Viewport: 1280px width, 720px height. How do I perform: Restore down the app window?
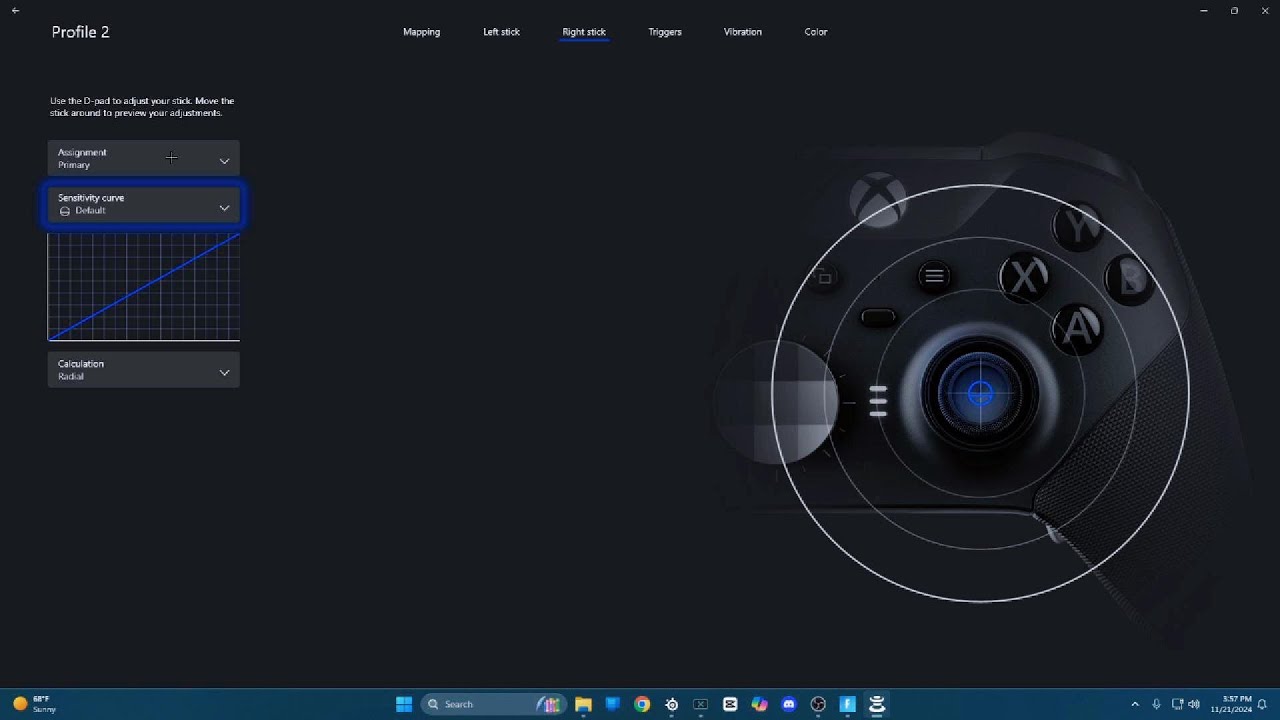pos(1234,10)
